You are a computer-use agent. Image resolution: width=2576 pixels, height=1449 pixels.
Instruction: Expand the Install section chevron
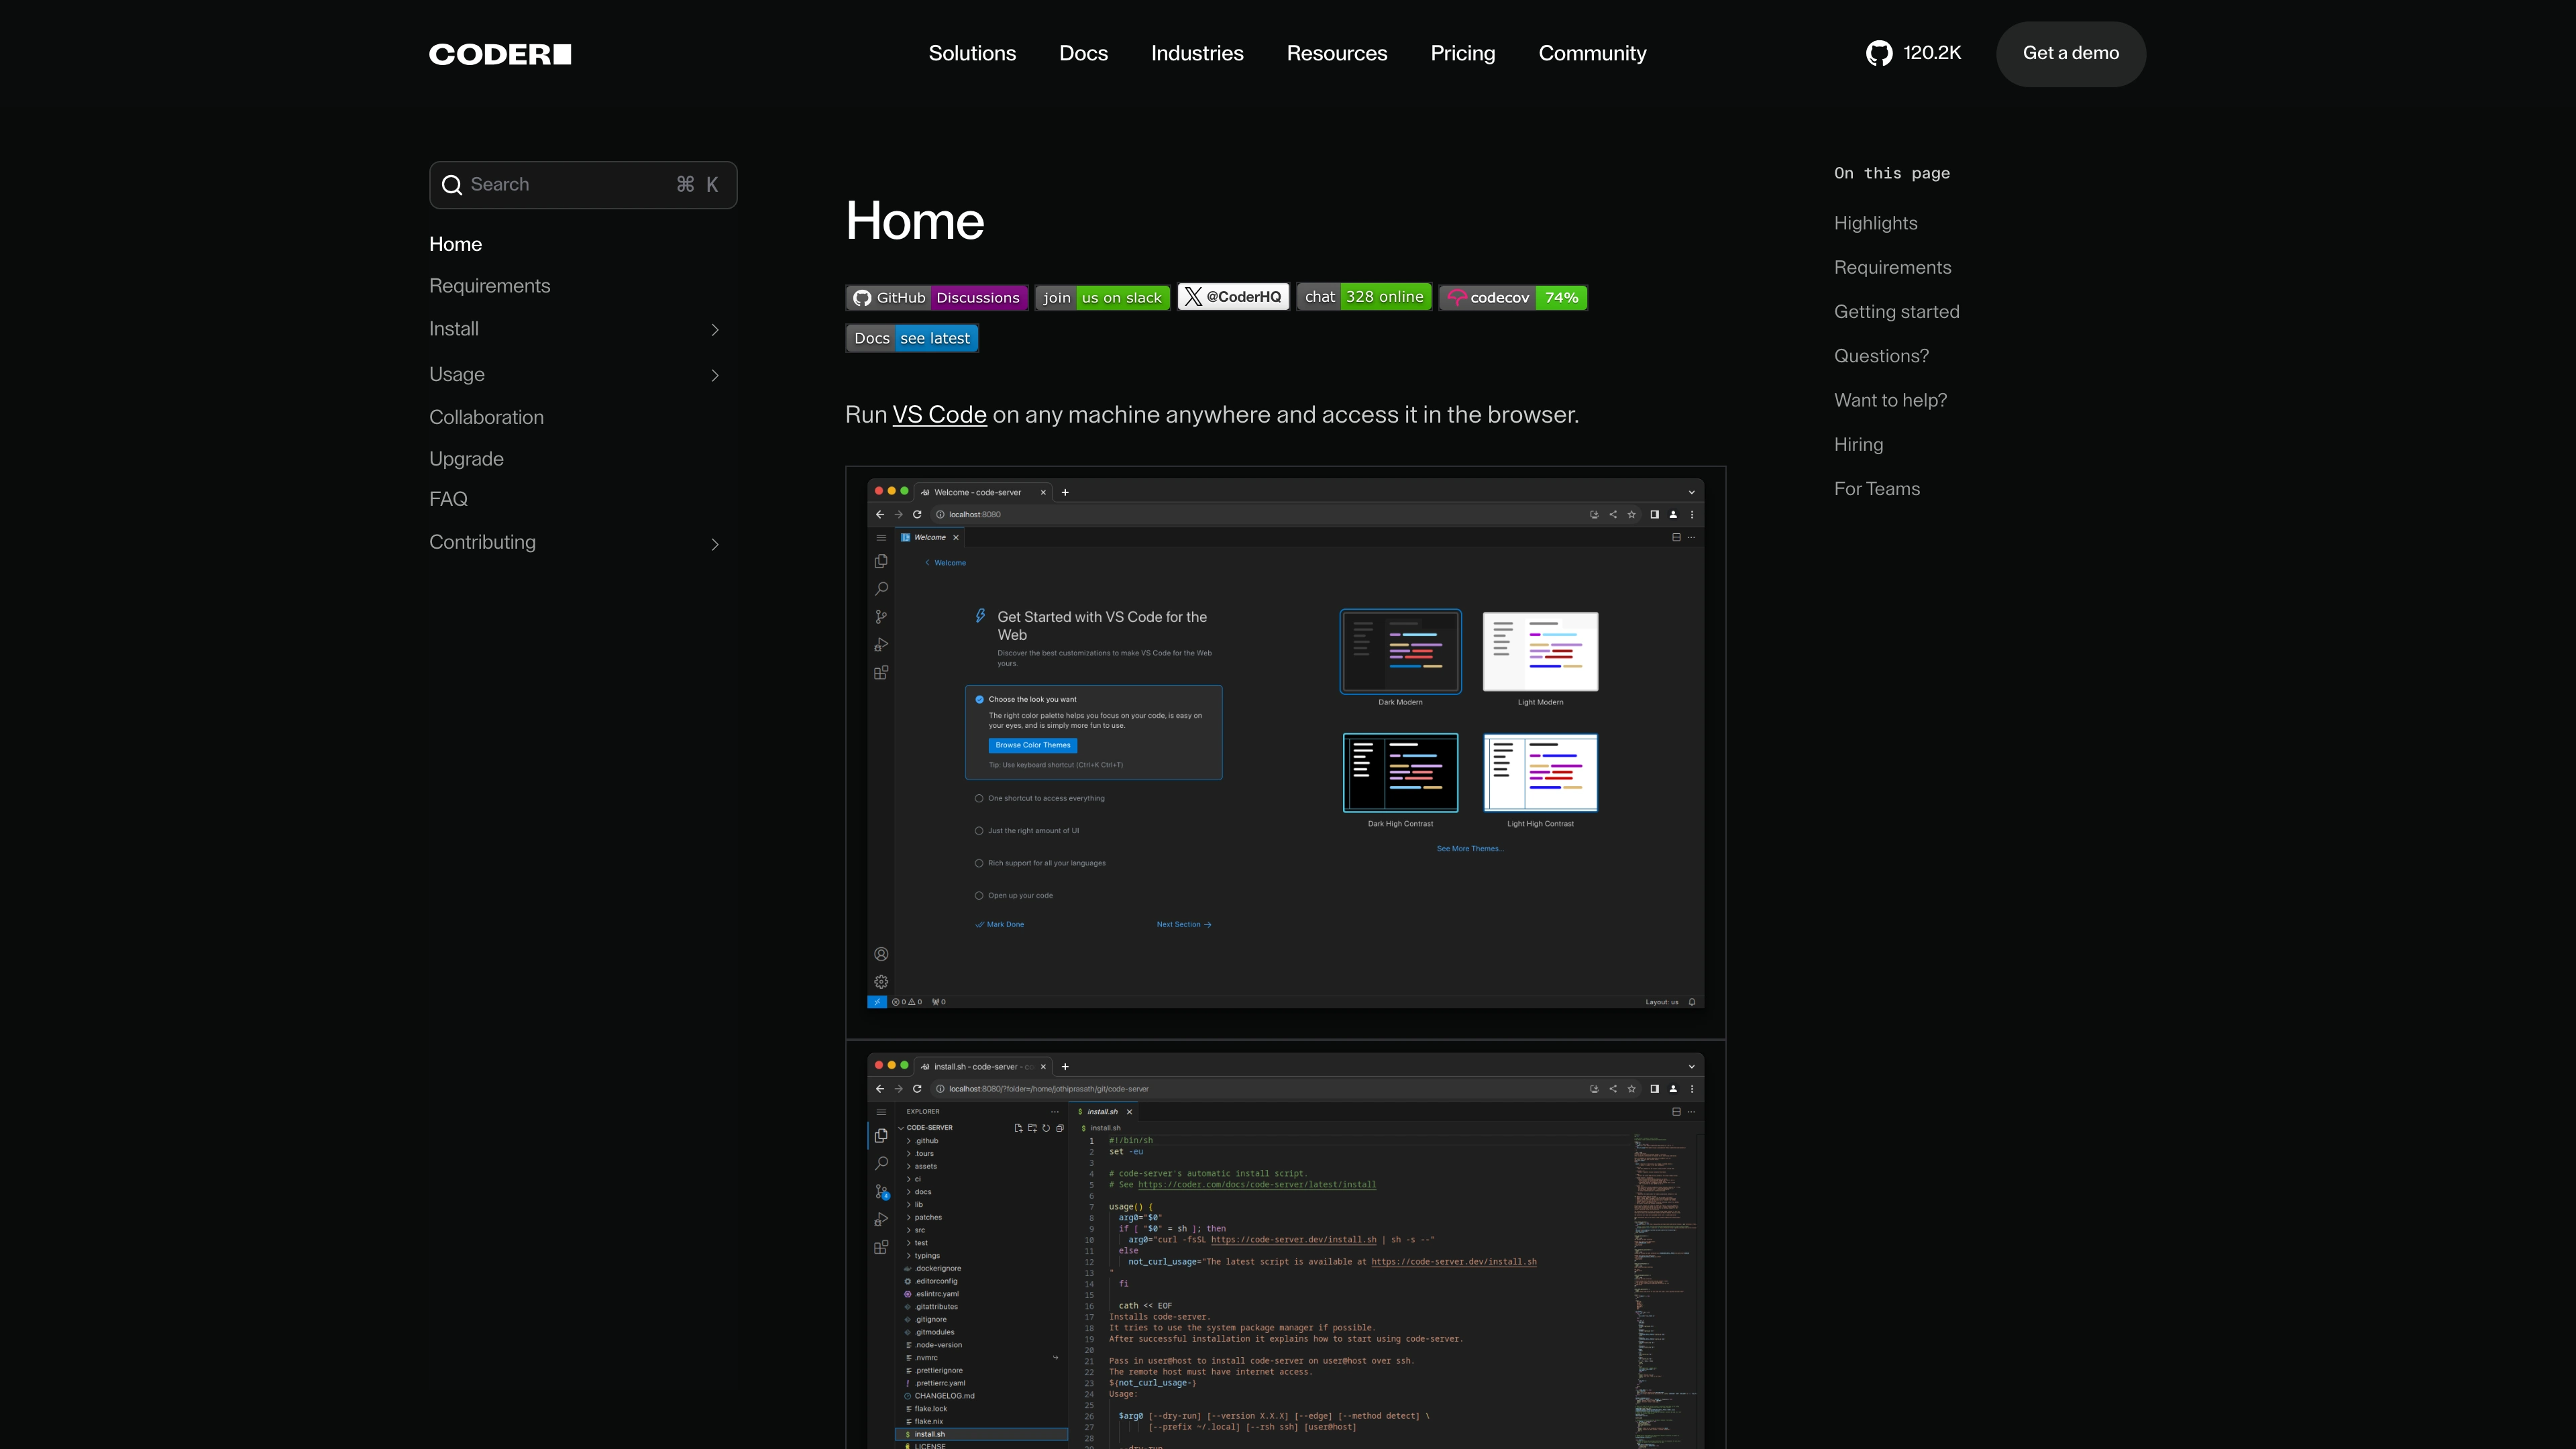pyautogui.click(x=715, y=330)
